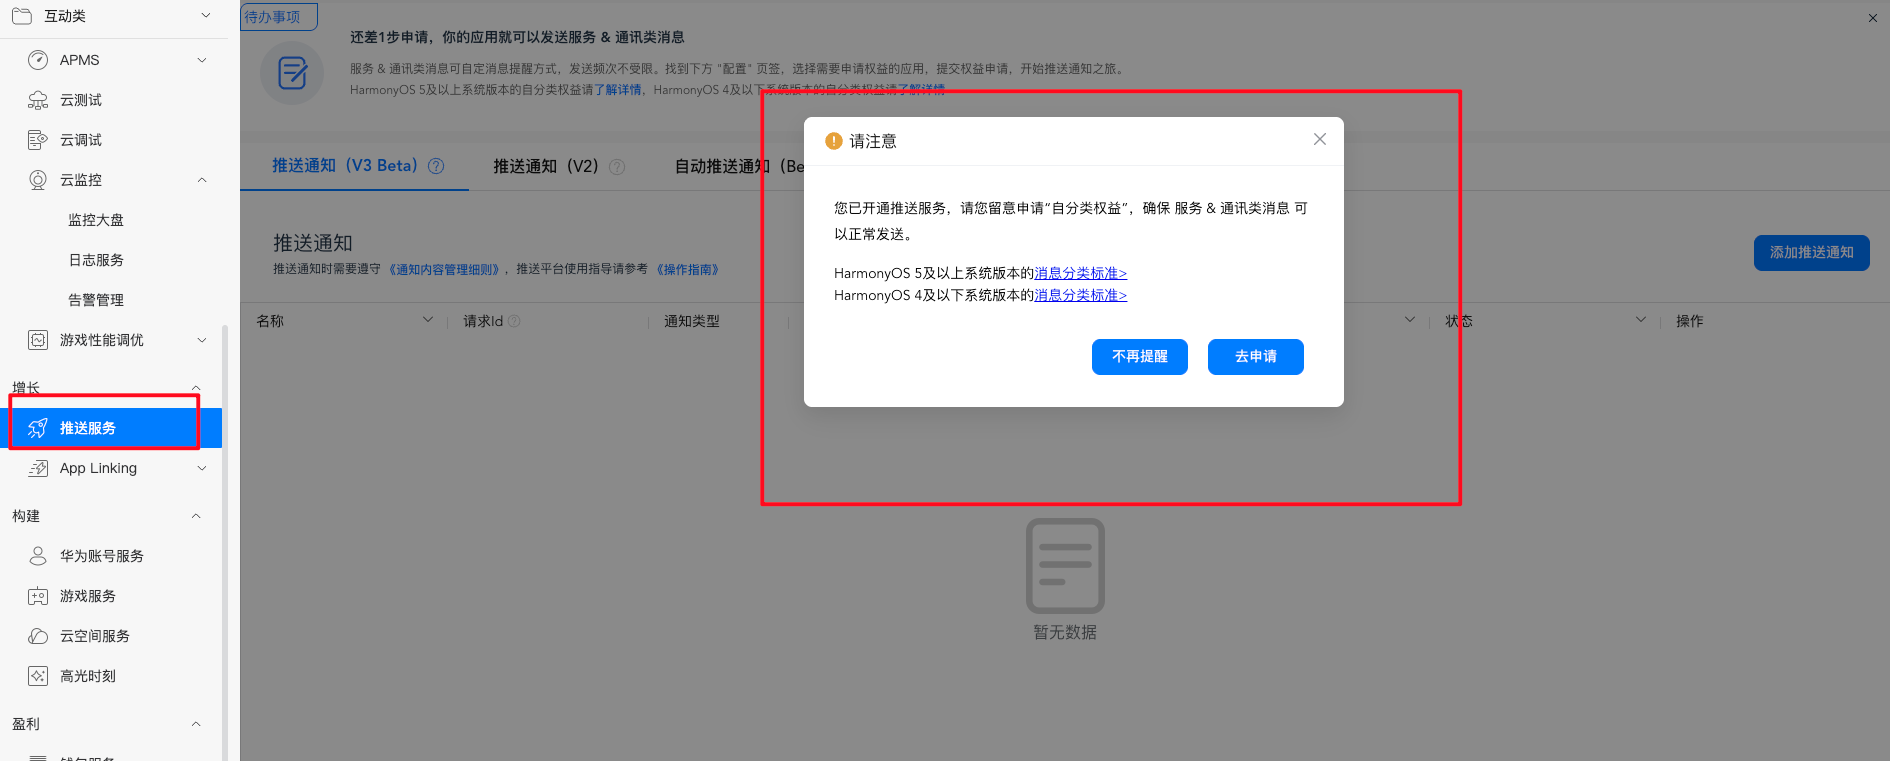Open 日志服务 in the sidebar
Image resolution: width=1890 pixels, height=761 pixels.
point(96,260)
